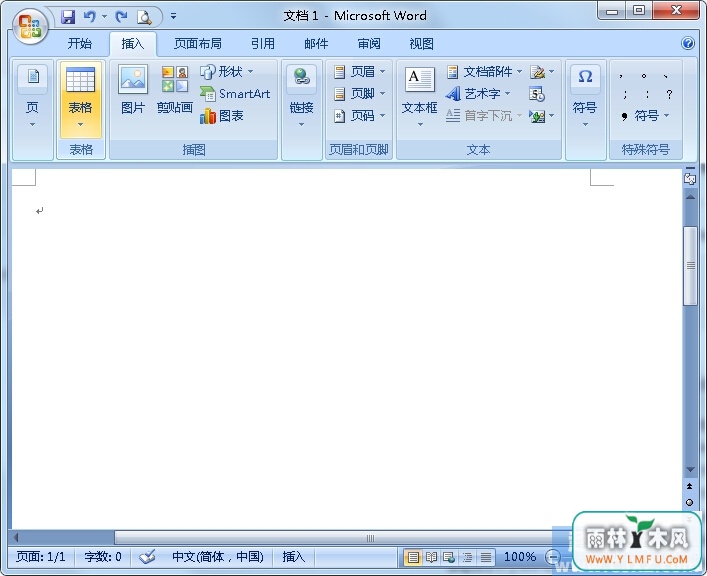Open the select browse object button

pyautogui.click(x=689, y=502)
